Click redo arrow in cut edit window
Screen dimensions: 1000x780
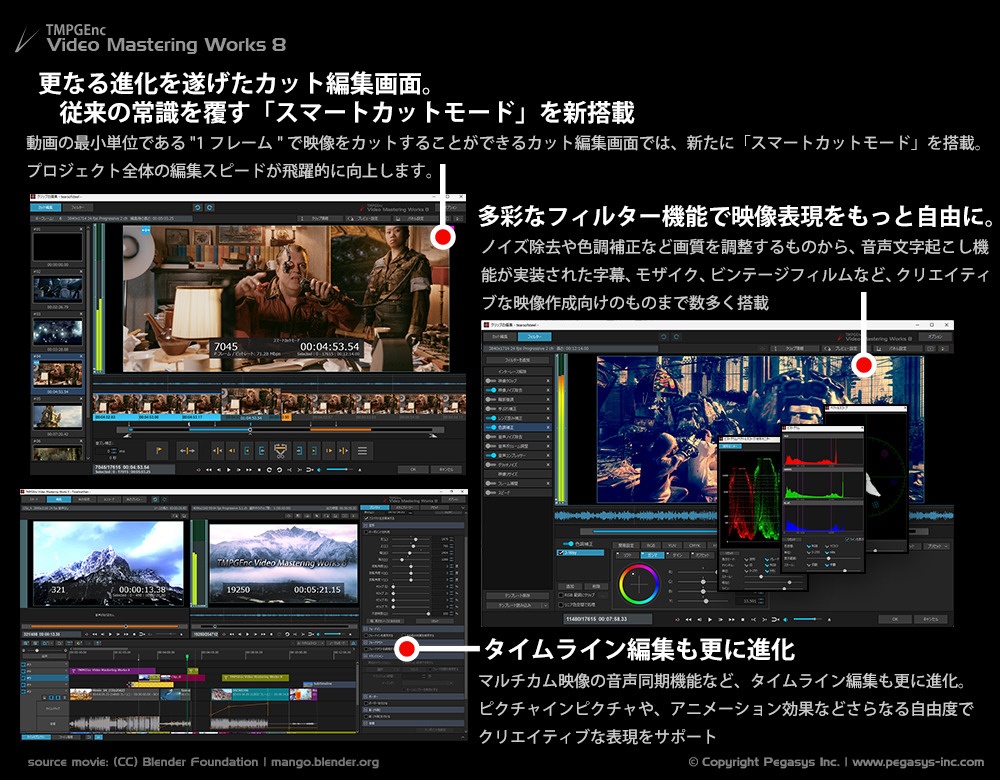(210, 207)
